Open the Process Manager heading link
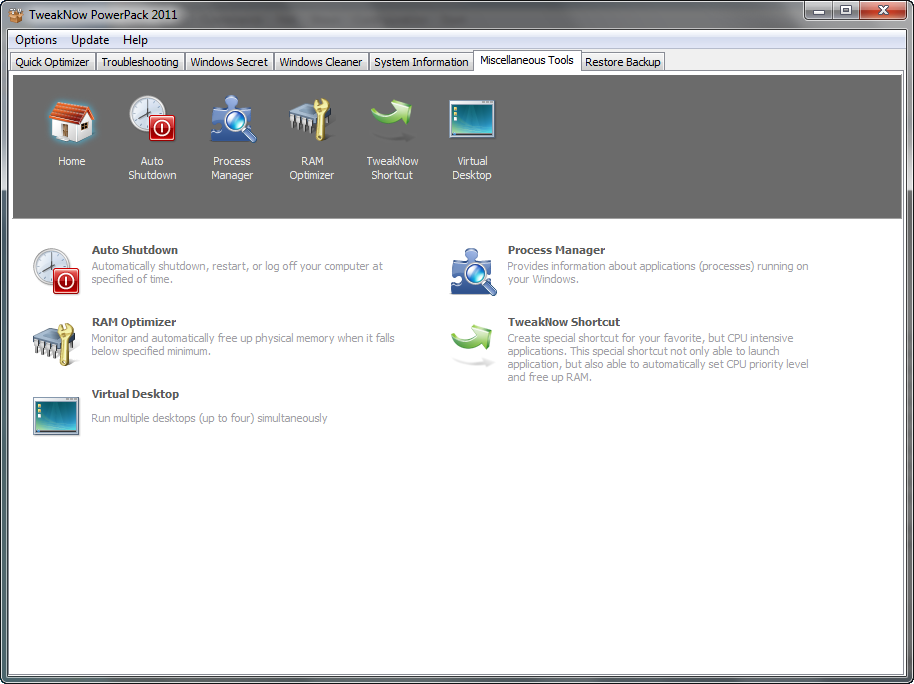 pos(556,250)
